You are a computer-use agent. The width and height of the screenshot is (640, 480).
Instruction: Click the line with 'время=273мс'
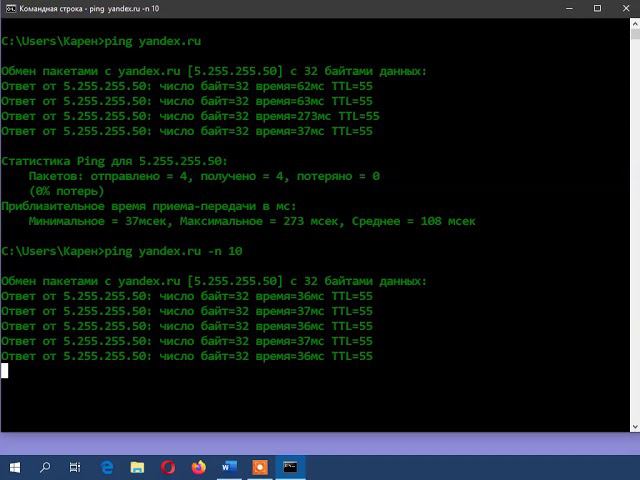coord(191,116)
